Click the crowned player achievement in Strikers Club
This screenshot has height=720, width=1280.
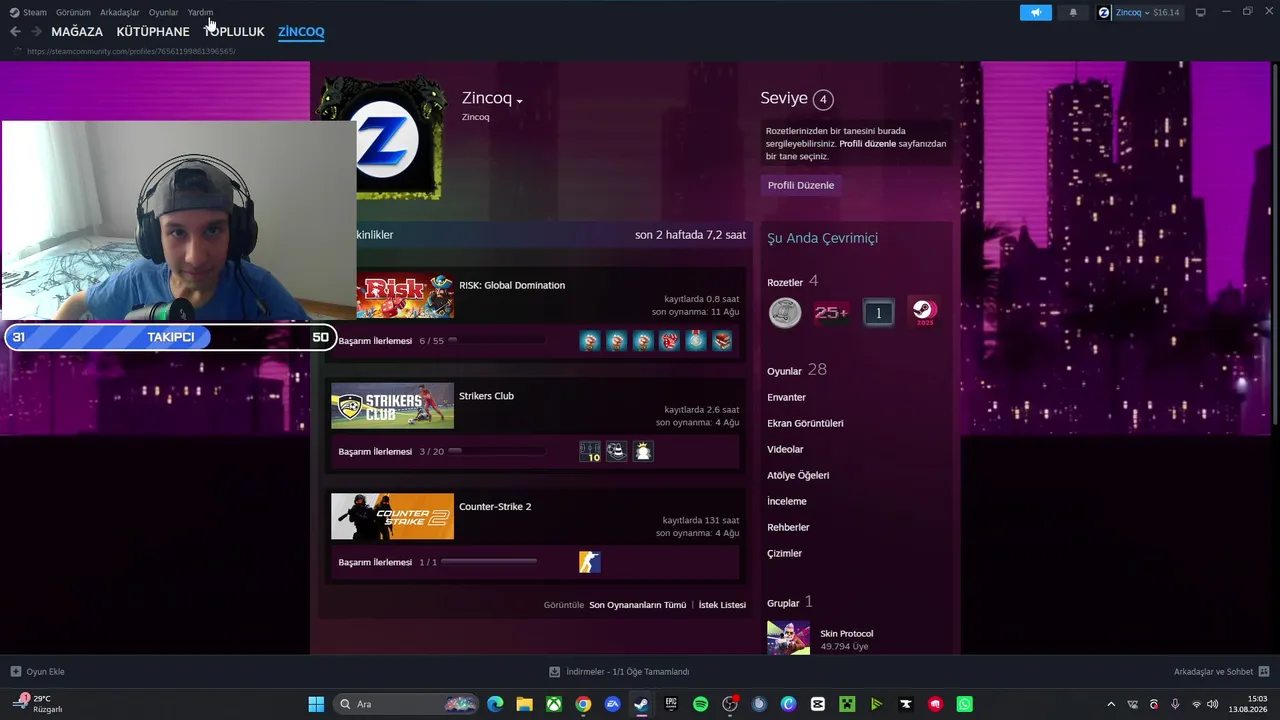pos(643,452)
